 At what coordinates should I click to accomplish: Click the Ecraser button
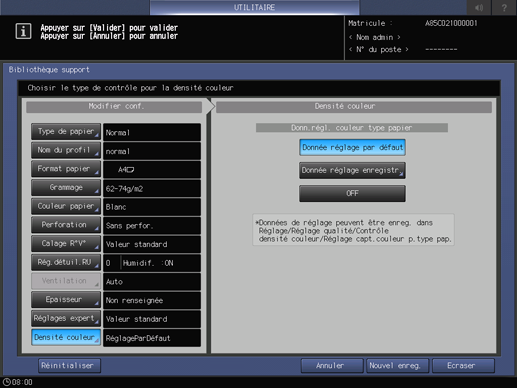tap(463, 366)
